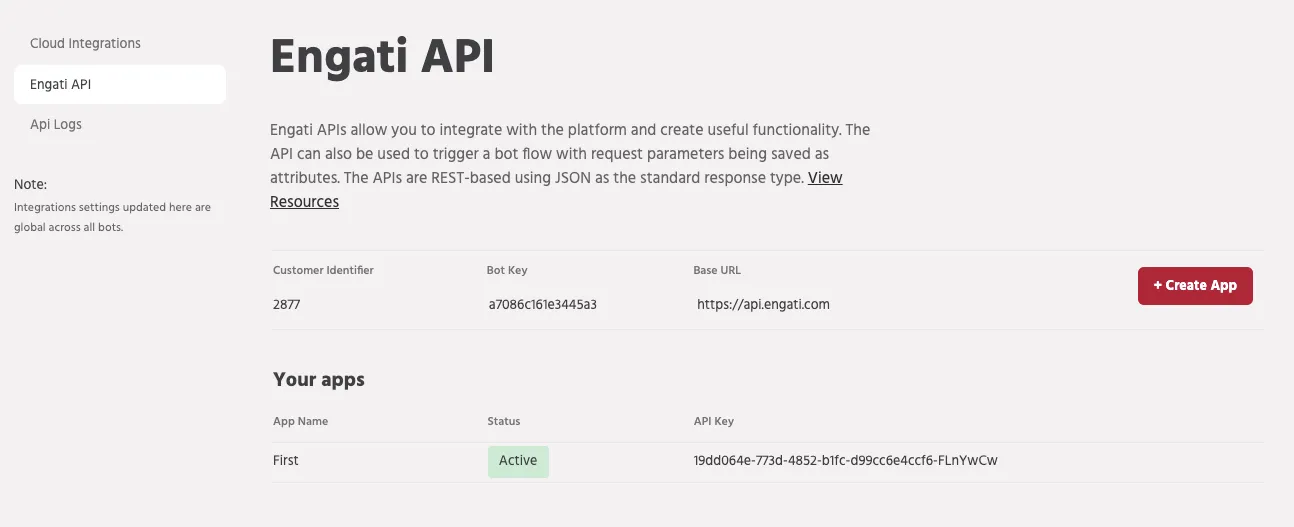Click the Integrations settings note text
Image resolution: width=1294 pixels, height=527 pixels.
click(x=112, y=217)
